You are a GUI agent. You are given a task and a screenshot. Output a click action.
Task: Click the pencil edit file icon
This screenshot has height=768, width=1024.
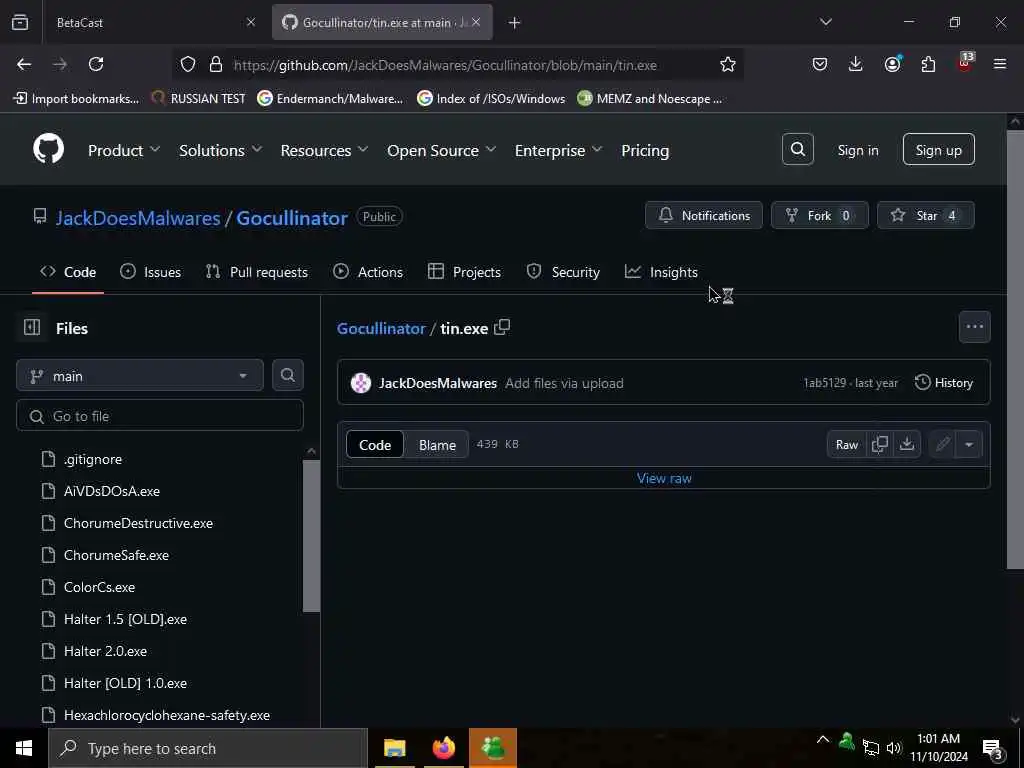(942, 444)
